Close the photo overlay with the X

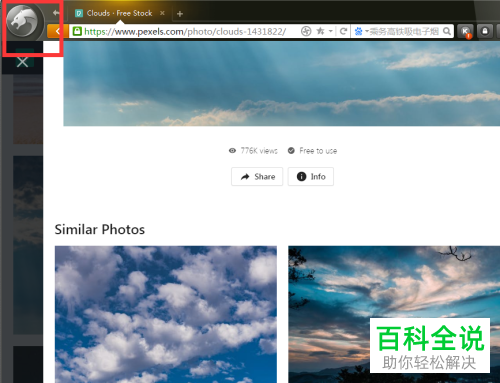[x=23, y=62]
